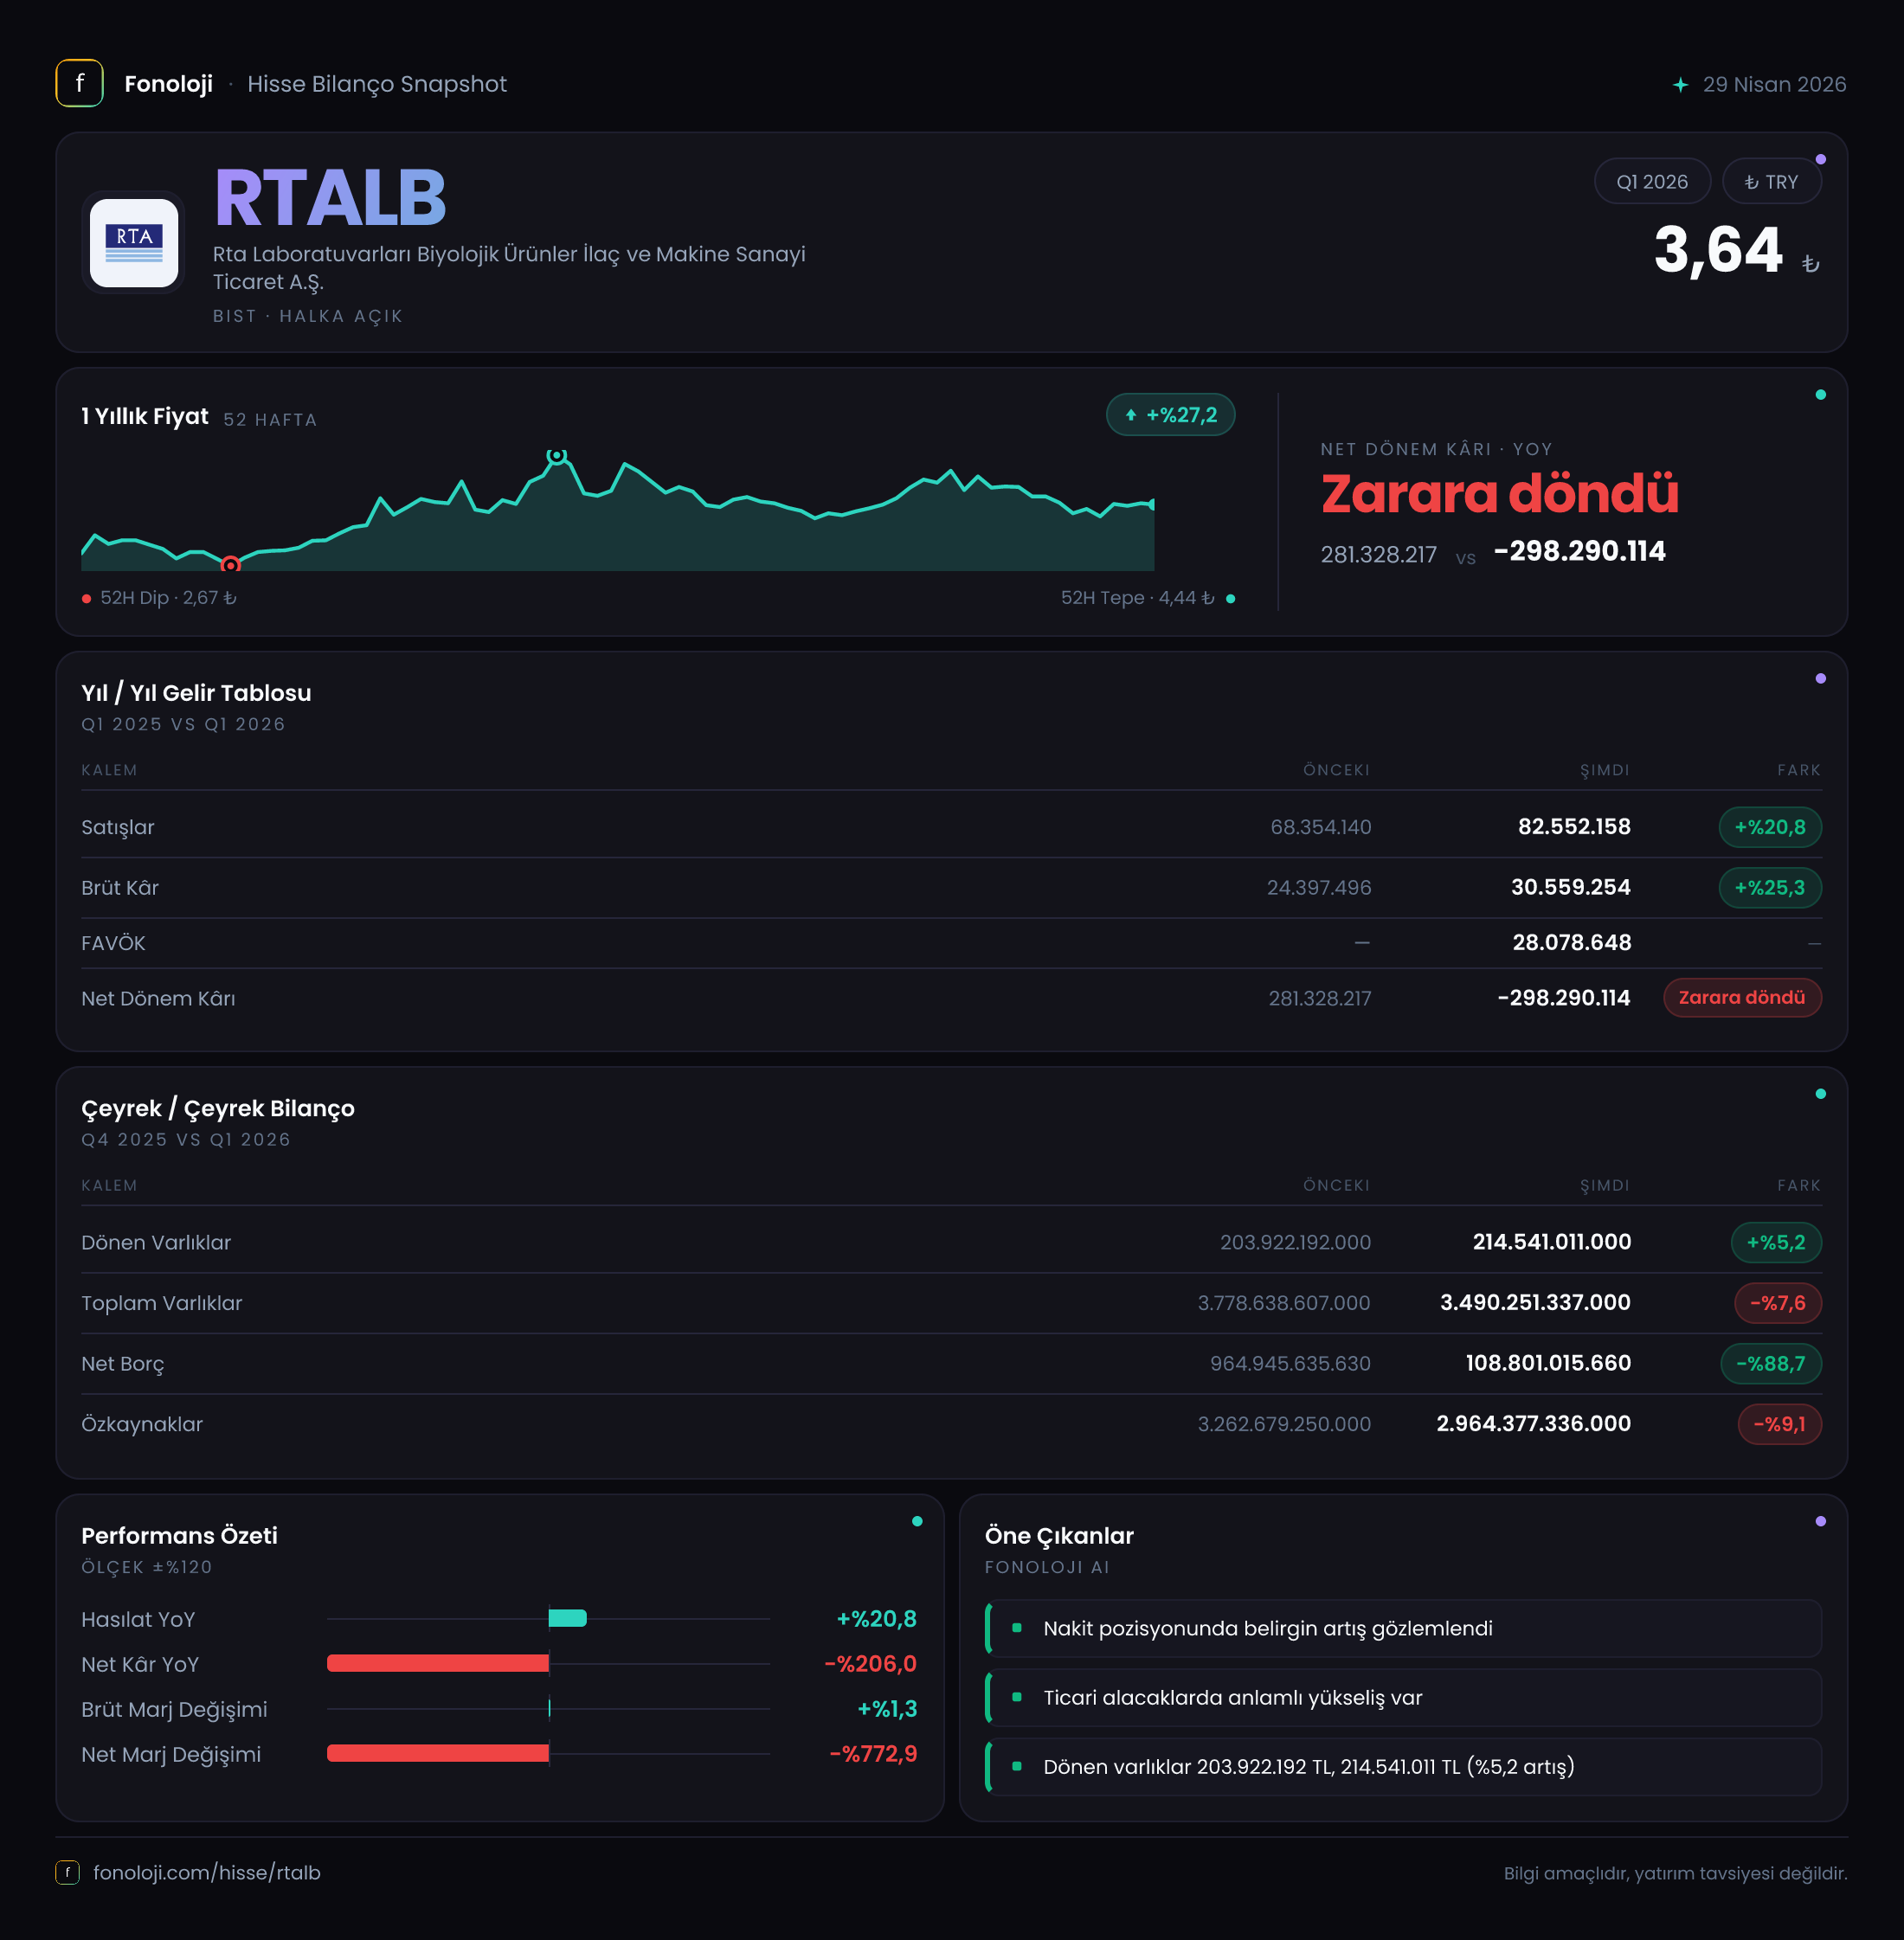
Task: Click the +%27,2 yearly change badge
Action: tap(1170, 415)
